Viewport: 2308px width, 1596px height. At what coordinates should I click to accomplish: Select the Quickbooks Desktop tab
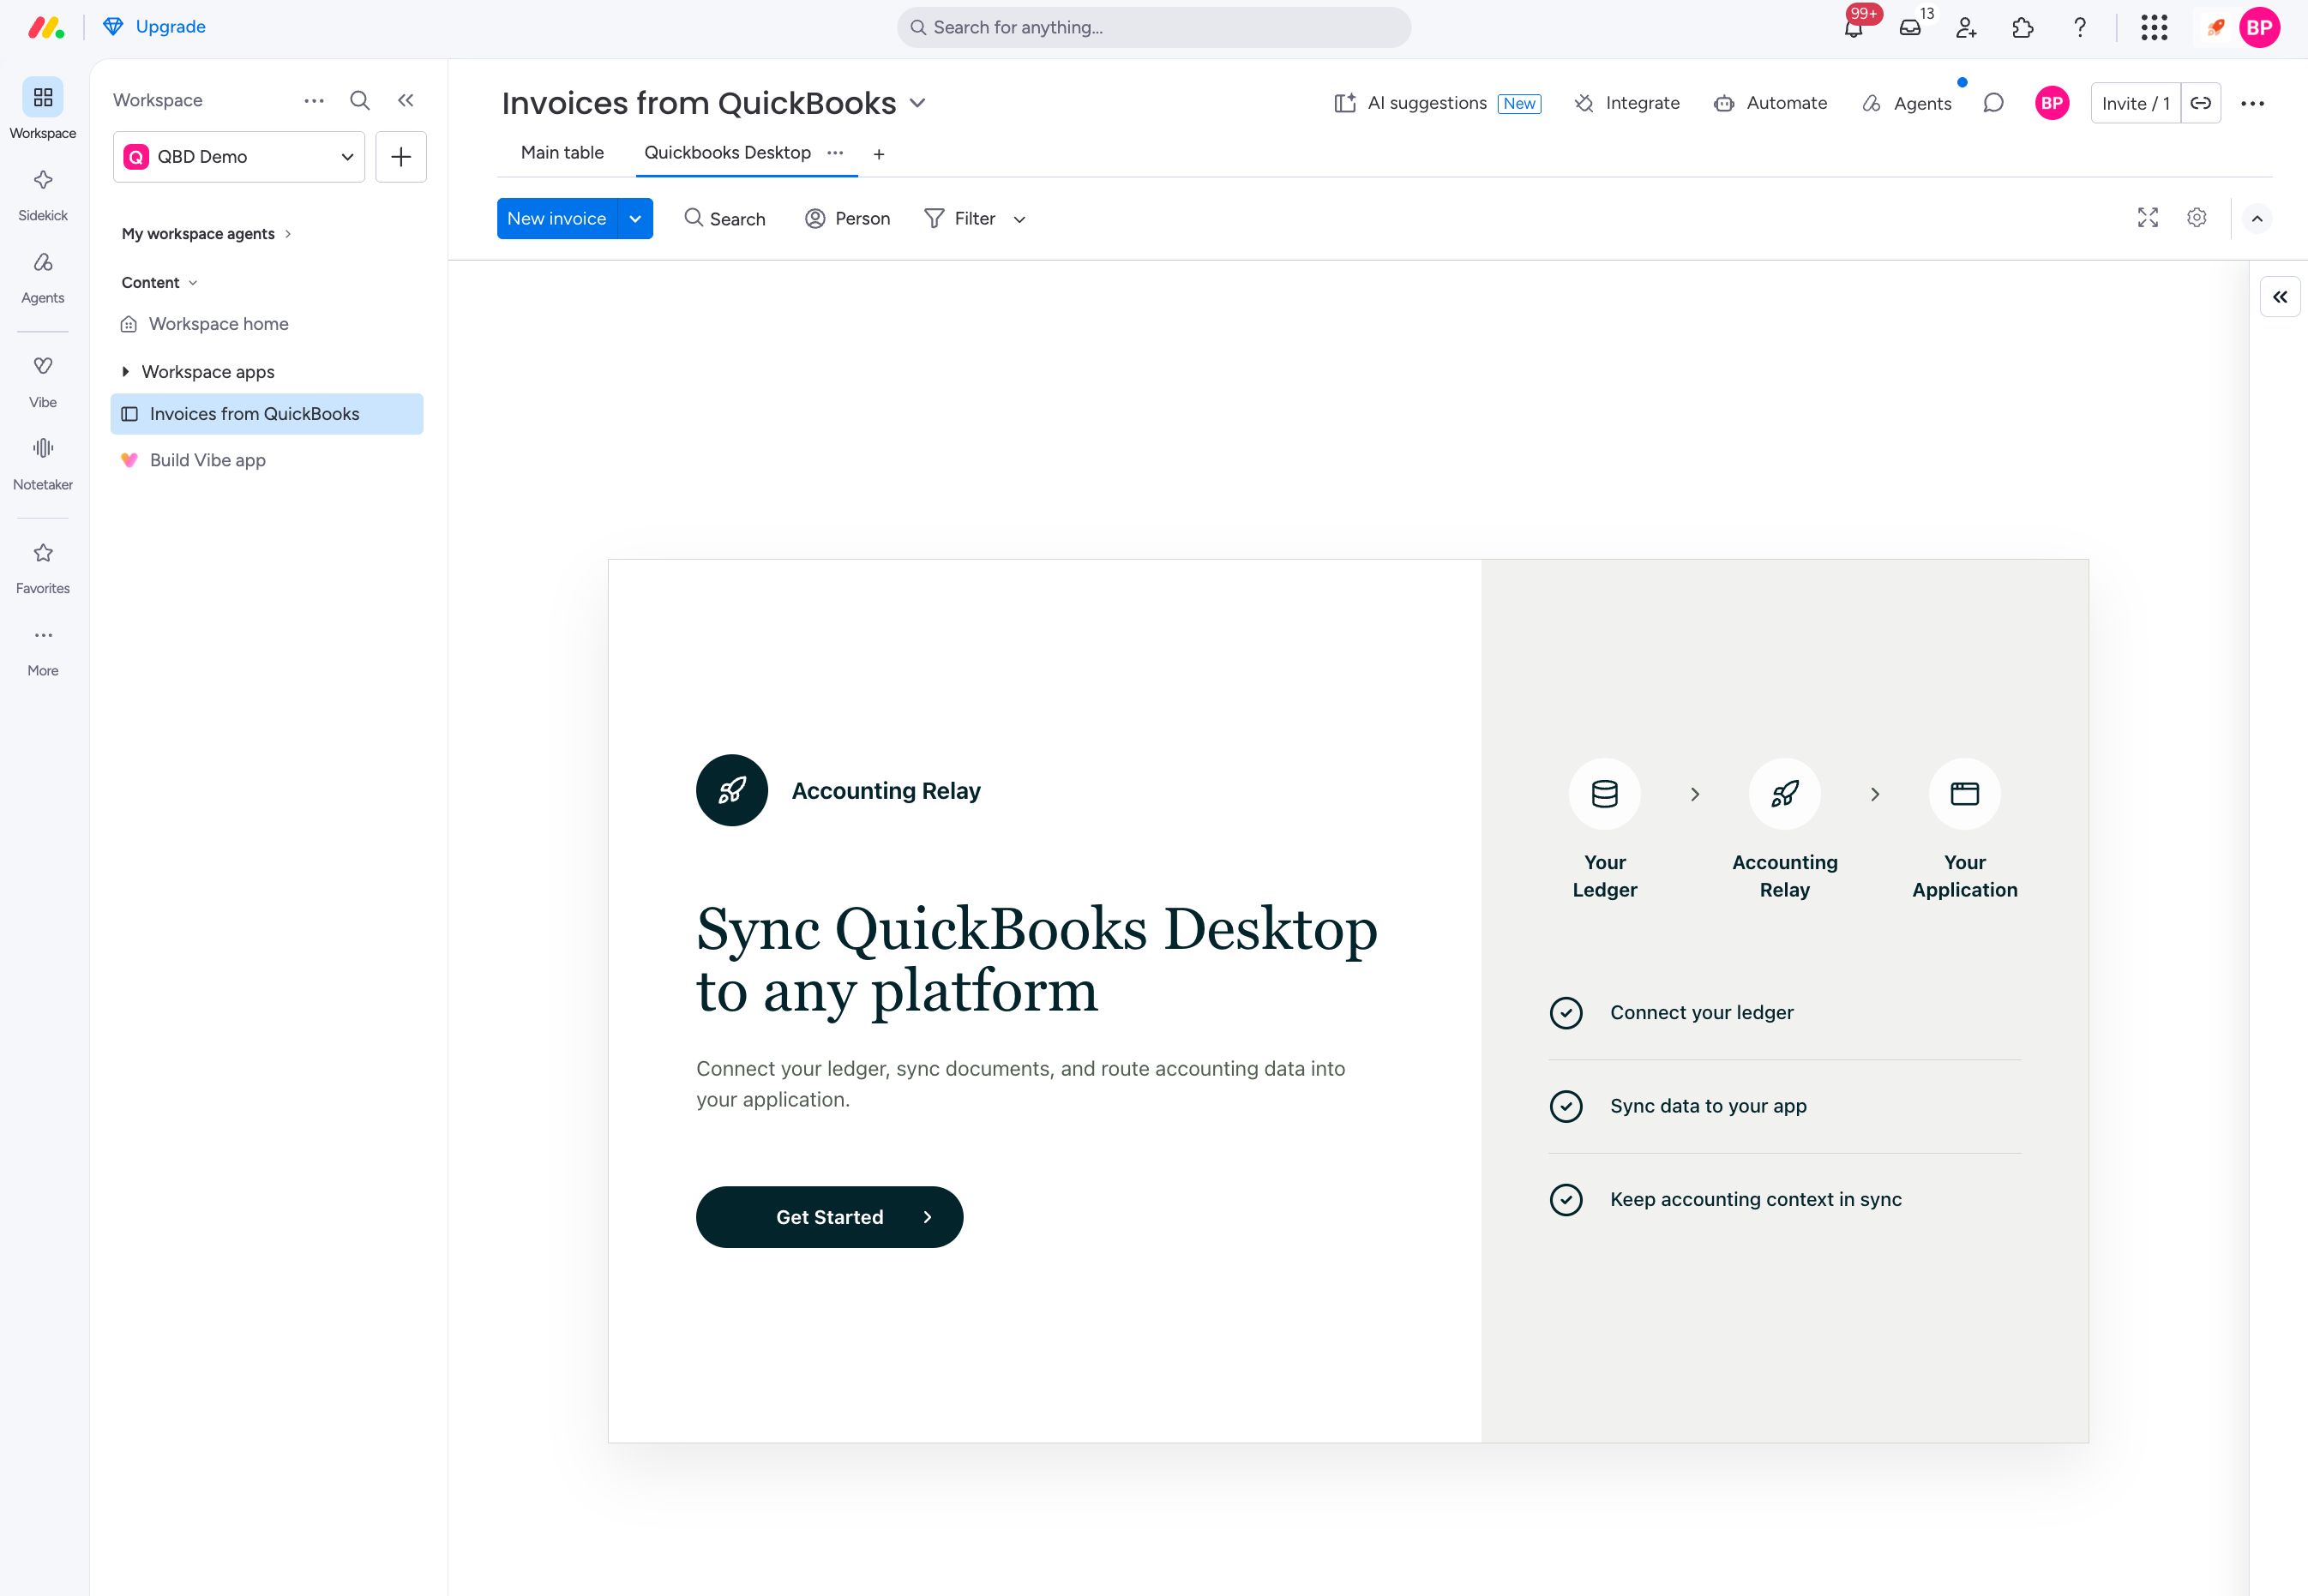click(x=727, y=153)
